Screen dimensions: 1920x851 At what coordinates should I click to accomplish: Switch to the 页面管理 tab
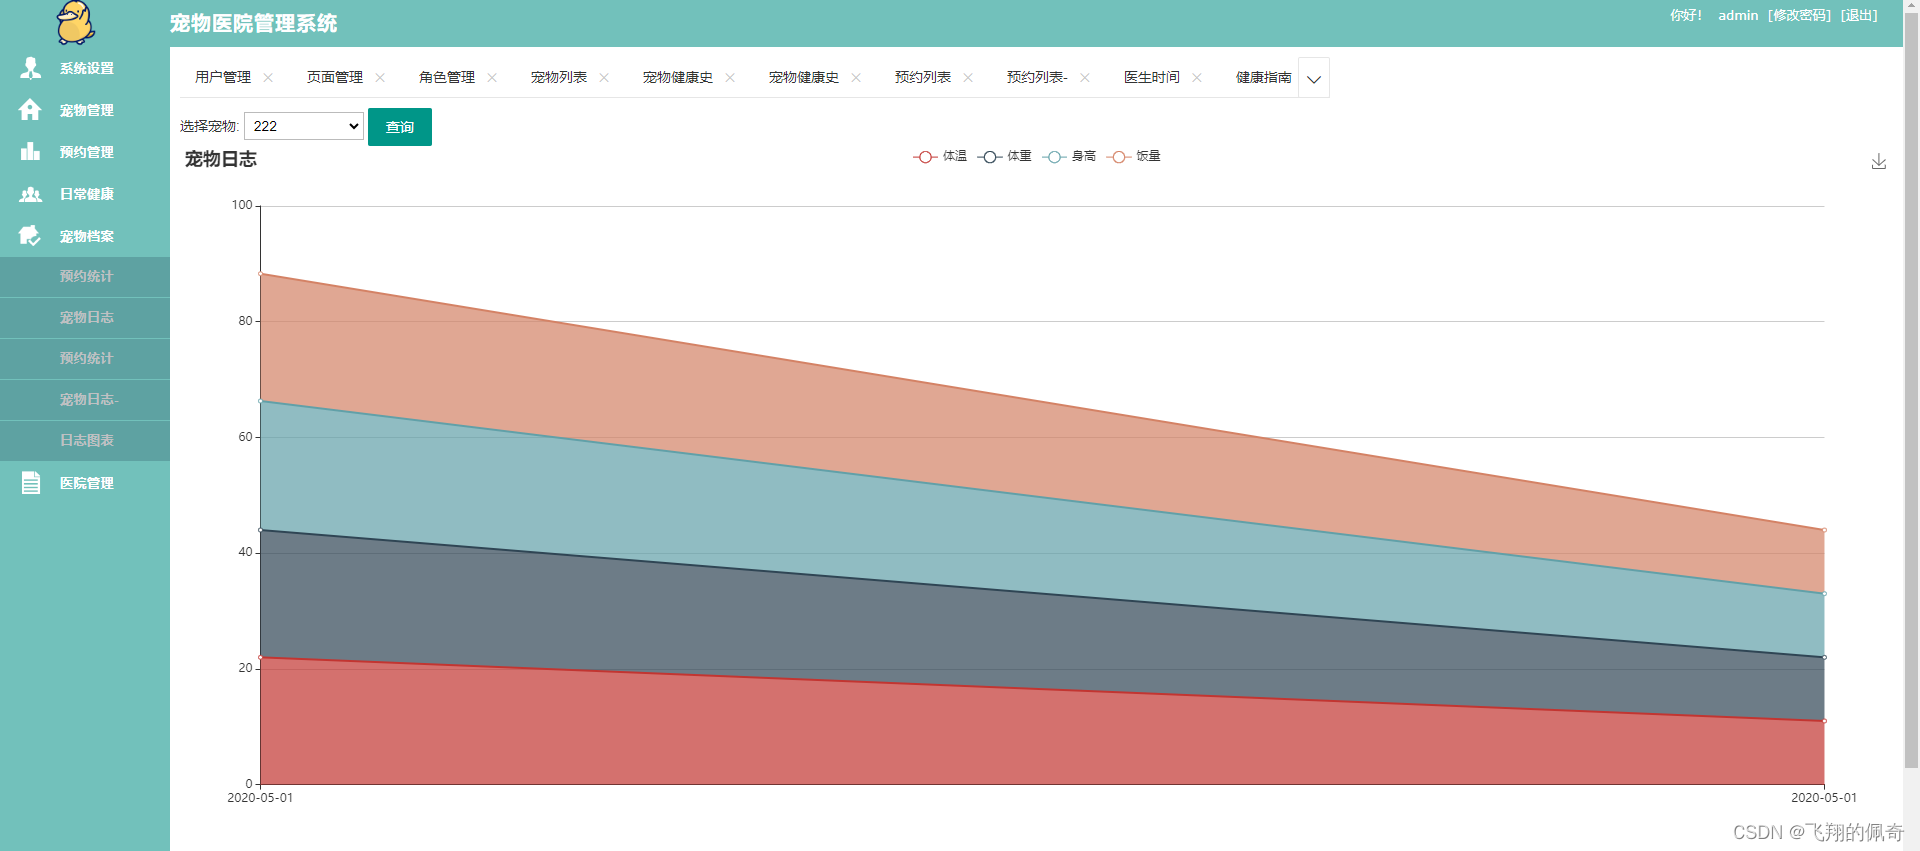point(335,77)
